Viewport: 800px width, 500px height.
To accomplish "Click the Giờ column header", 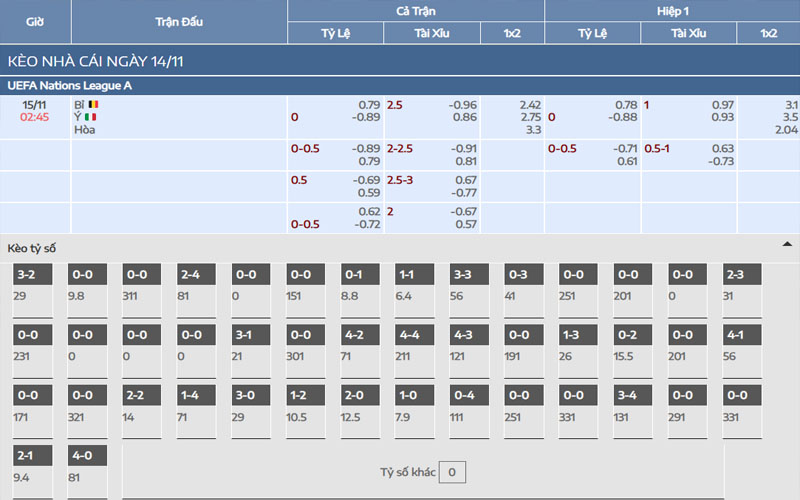I will [35, 21].
